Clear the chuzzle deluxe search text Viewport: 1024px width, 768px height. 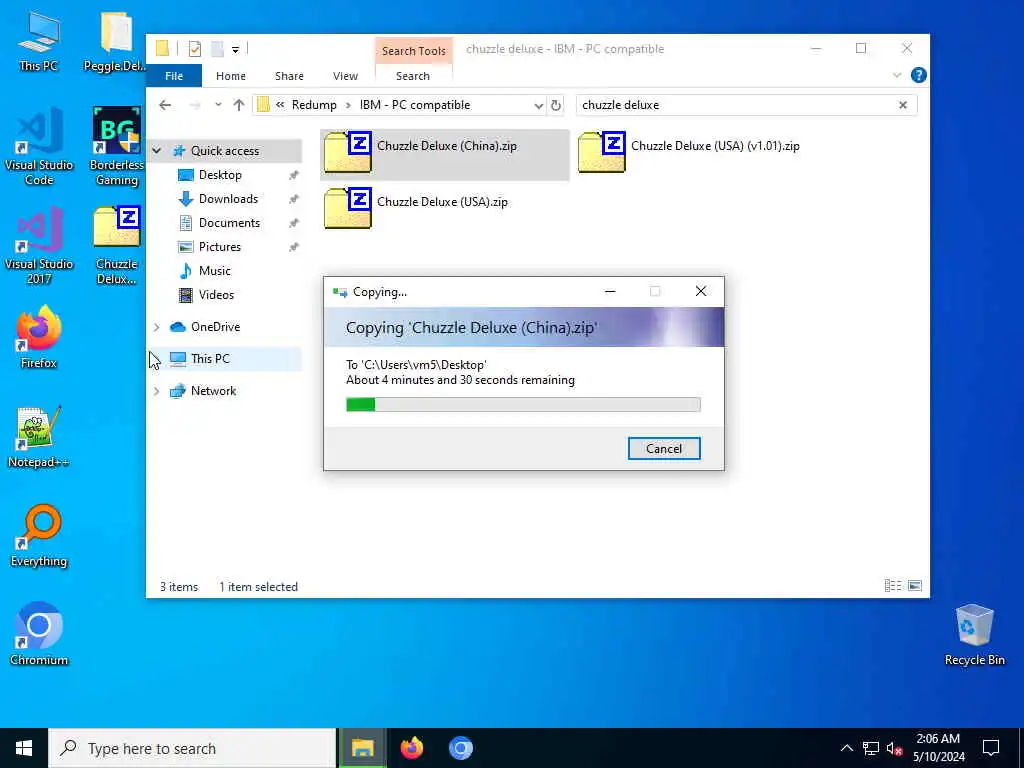903,105
